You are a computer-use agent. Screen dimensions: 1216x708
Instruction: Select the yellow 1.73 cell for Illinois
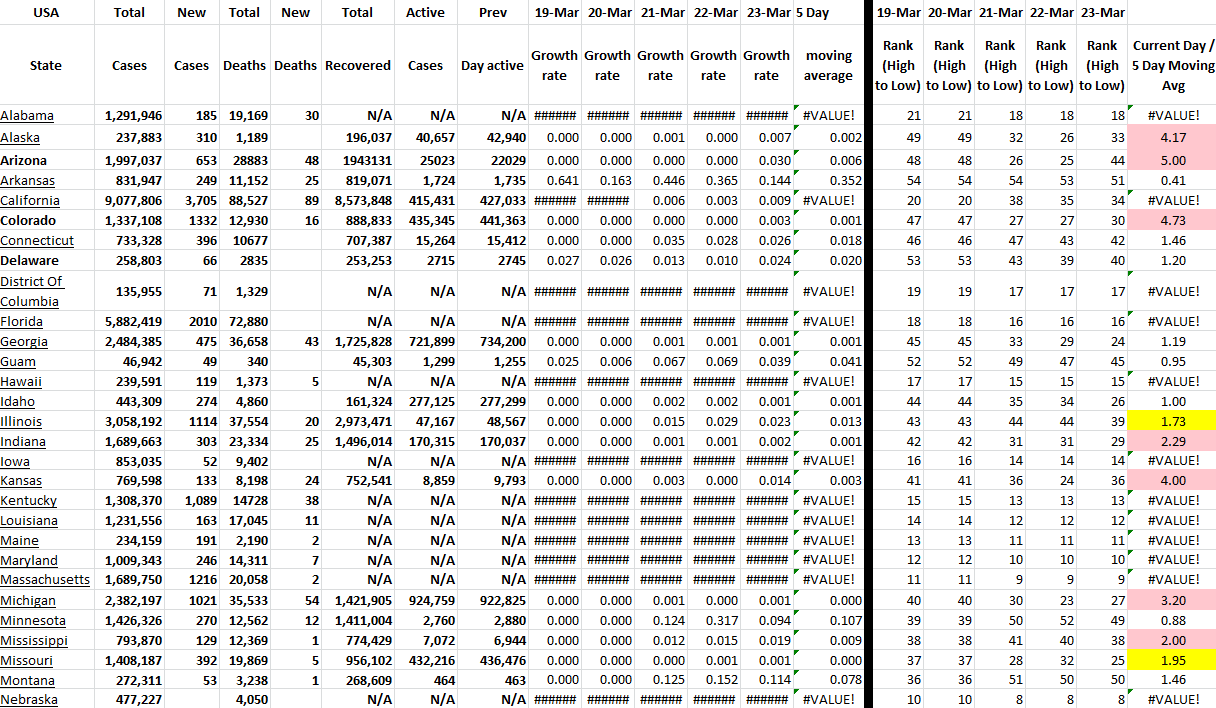pos(1172,421)
